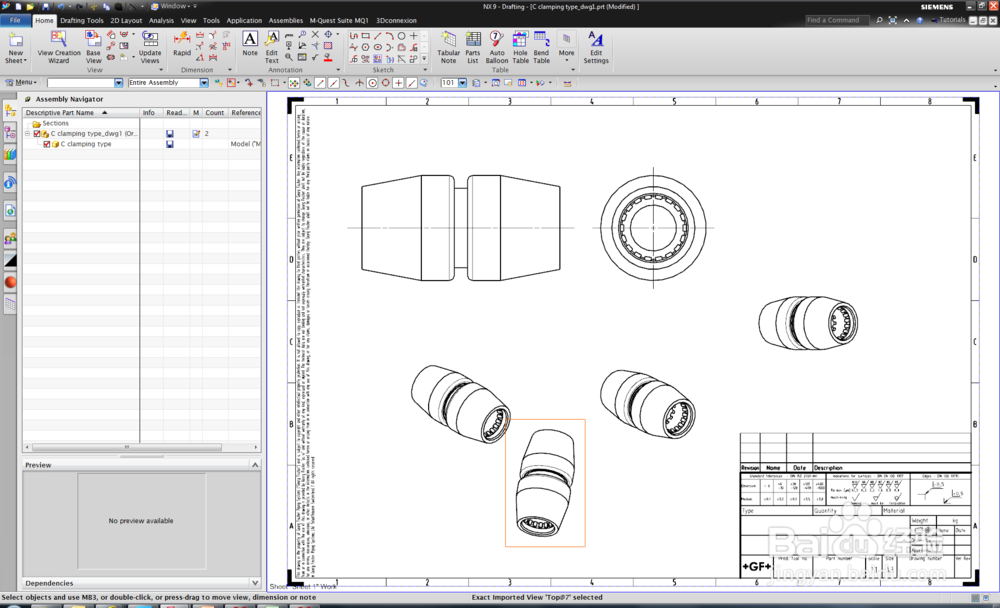Insert a Note annotation
This screenshot has height=608, width=1000.
pos(250,43)
